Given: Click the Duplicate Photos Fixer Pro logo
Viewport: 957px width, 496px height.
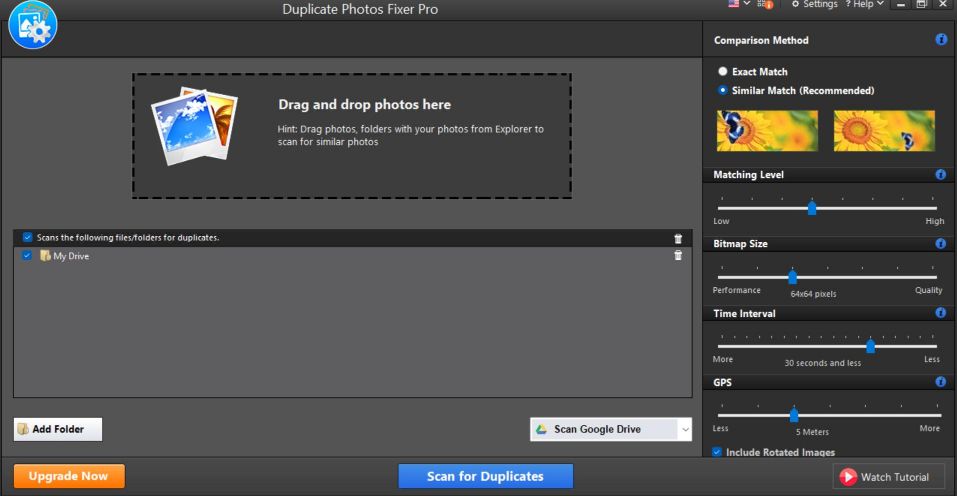Looking at the screenshot, I should pos(32,24).
